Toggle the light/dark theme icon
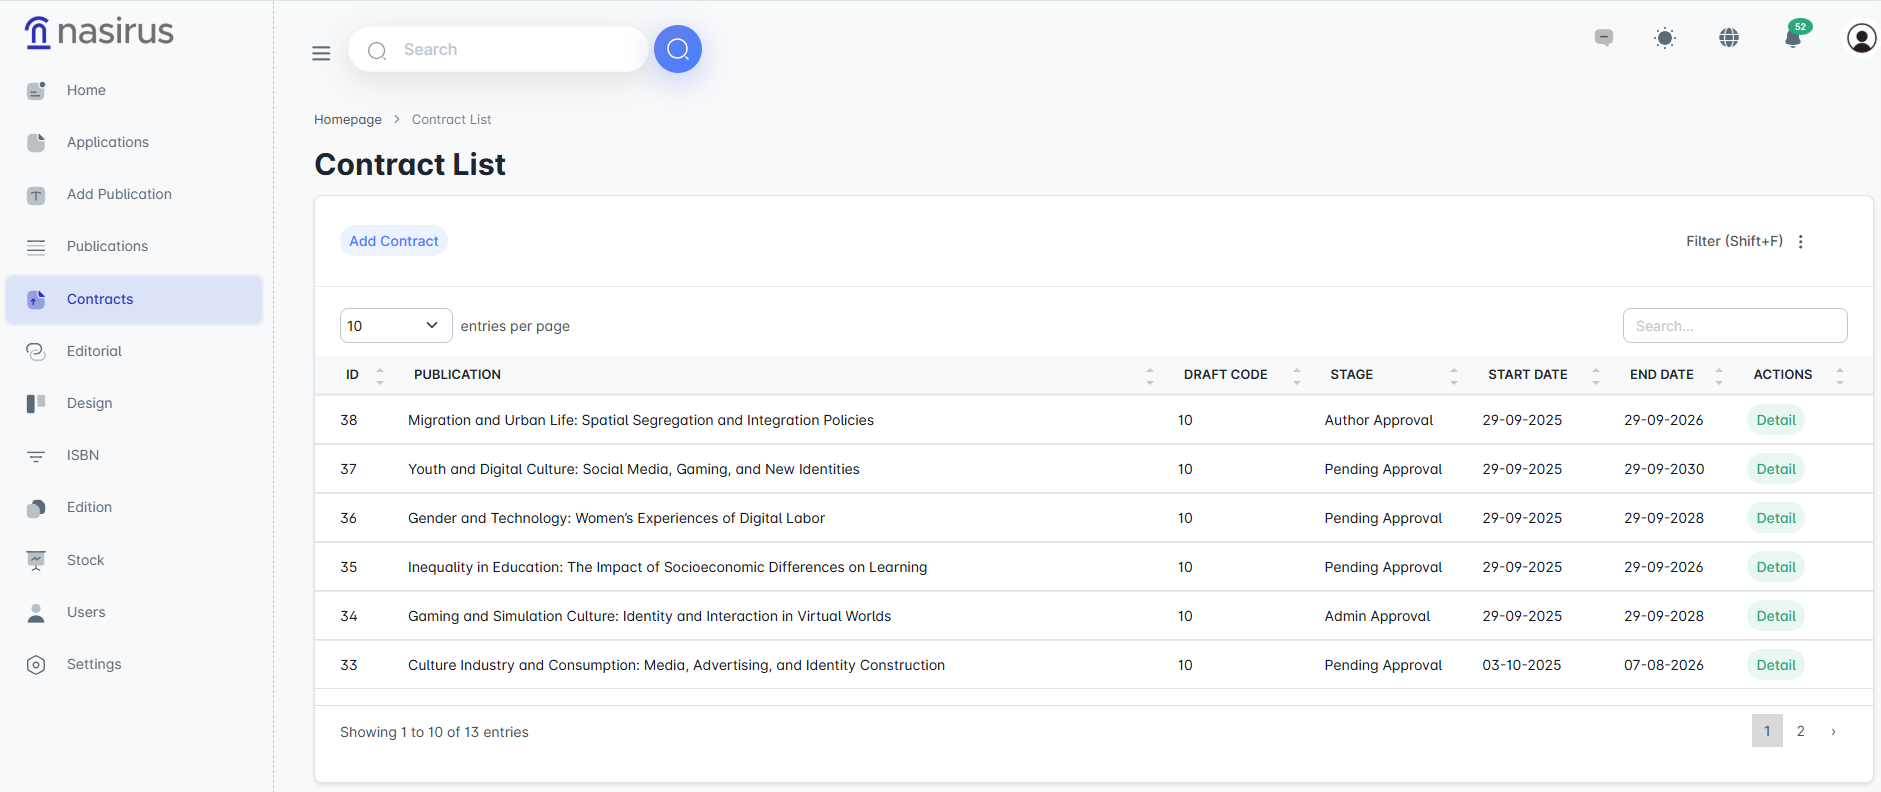Image resolution: width=1881 pixels, height=792 pixels. point(1664,38)
